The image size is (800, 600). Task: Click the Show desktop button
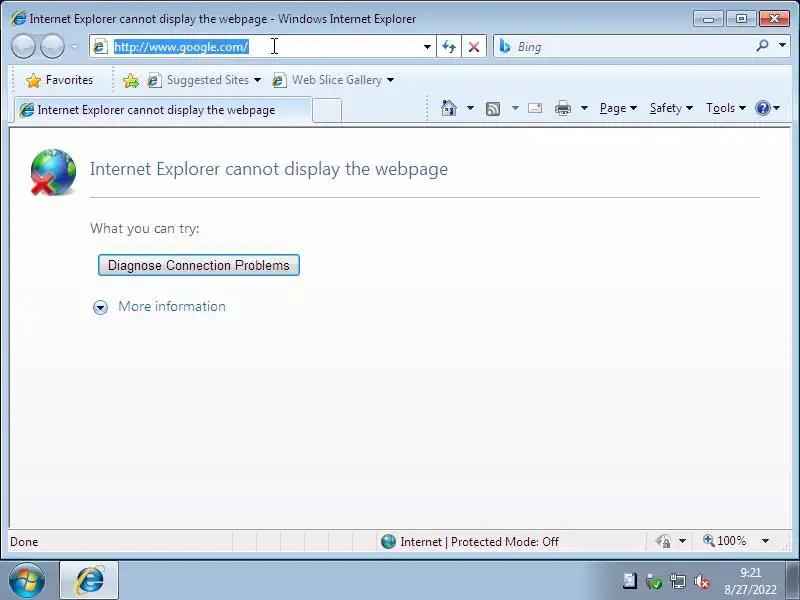(x=793, y=581)
